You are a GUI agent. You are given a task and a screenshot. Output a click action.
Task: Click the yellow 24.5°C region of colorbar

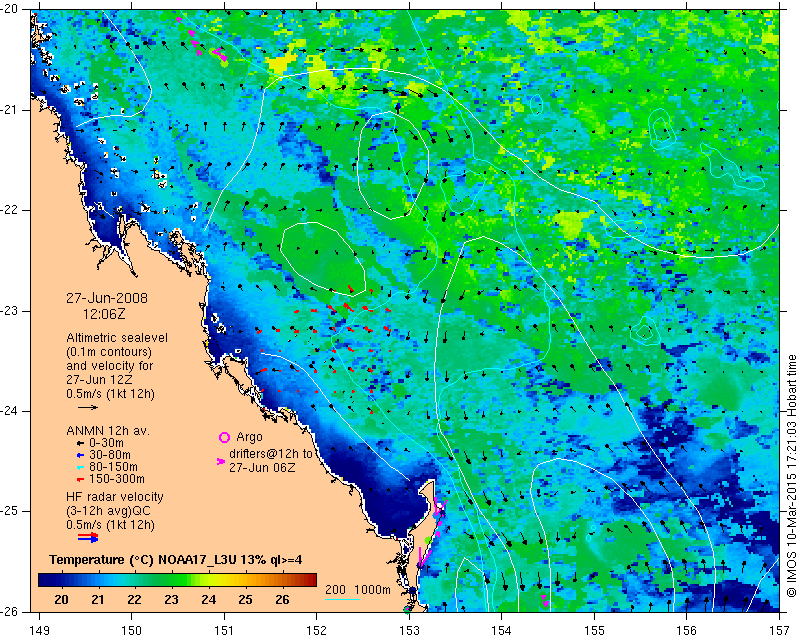[x=227, y=580]
